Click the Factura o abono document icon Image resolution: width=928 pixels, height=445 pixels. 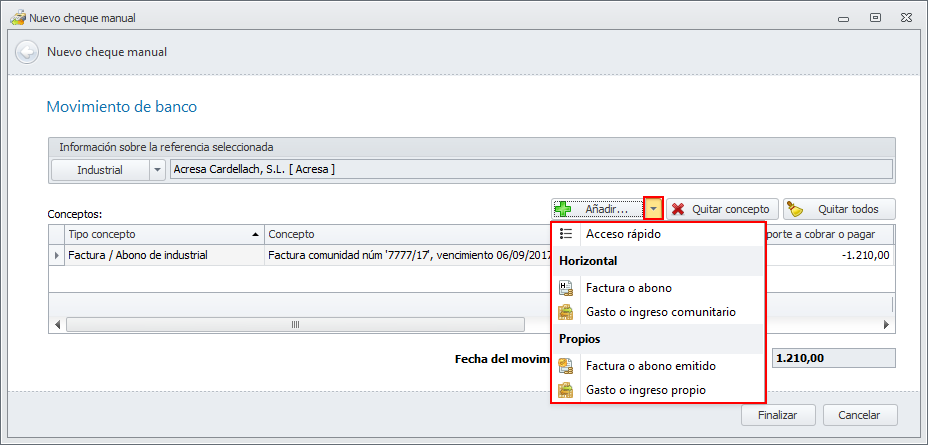(x=566, y=288)
